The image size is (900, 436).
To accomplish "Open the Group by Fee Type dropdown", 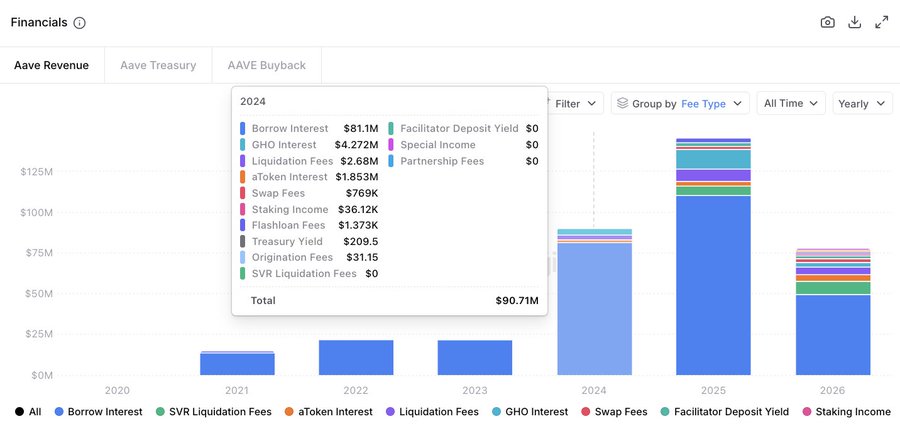I will [x=680, y=103].
